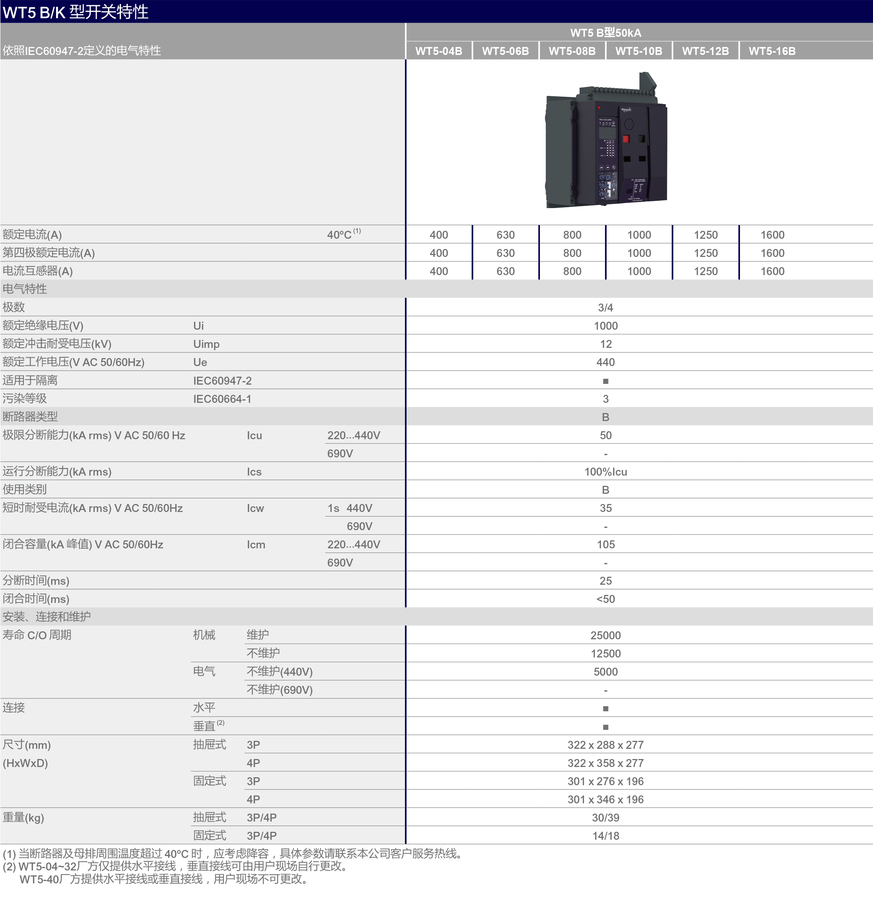The width and height of the screenshot is (873, 900).
Task: Click the 30/39 weight value for 抽屉式
Action: pos(606,818)
